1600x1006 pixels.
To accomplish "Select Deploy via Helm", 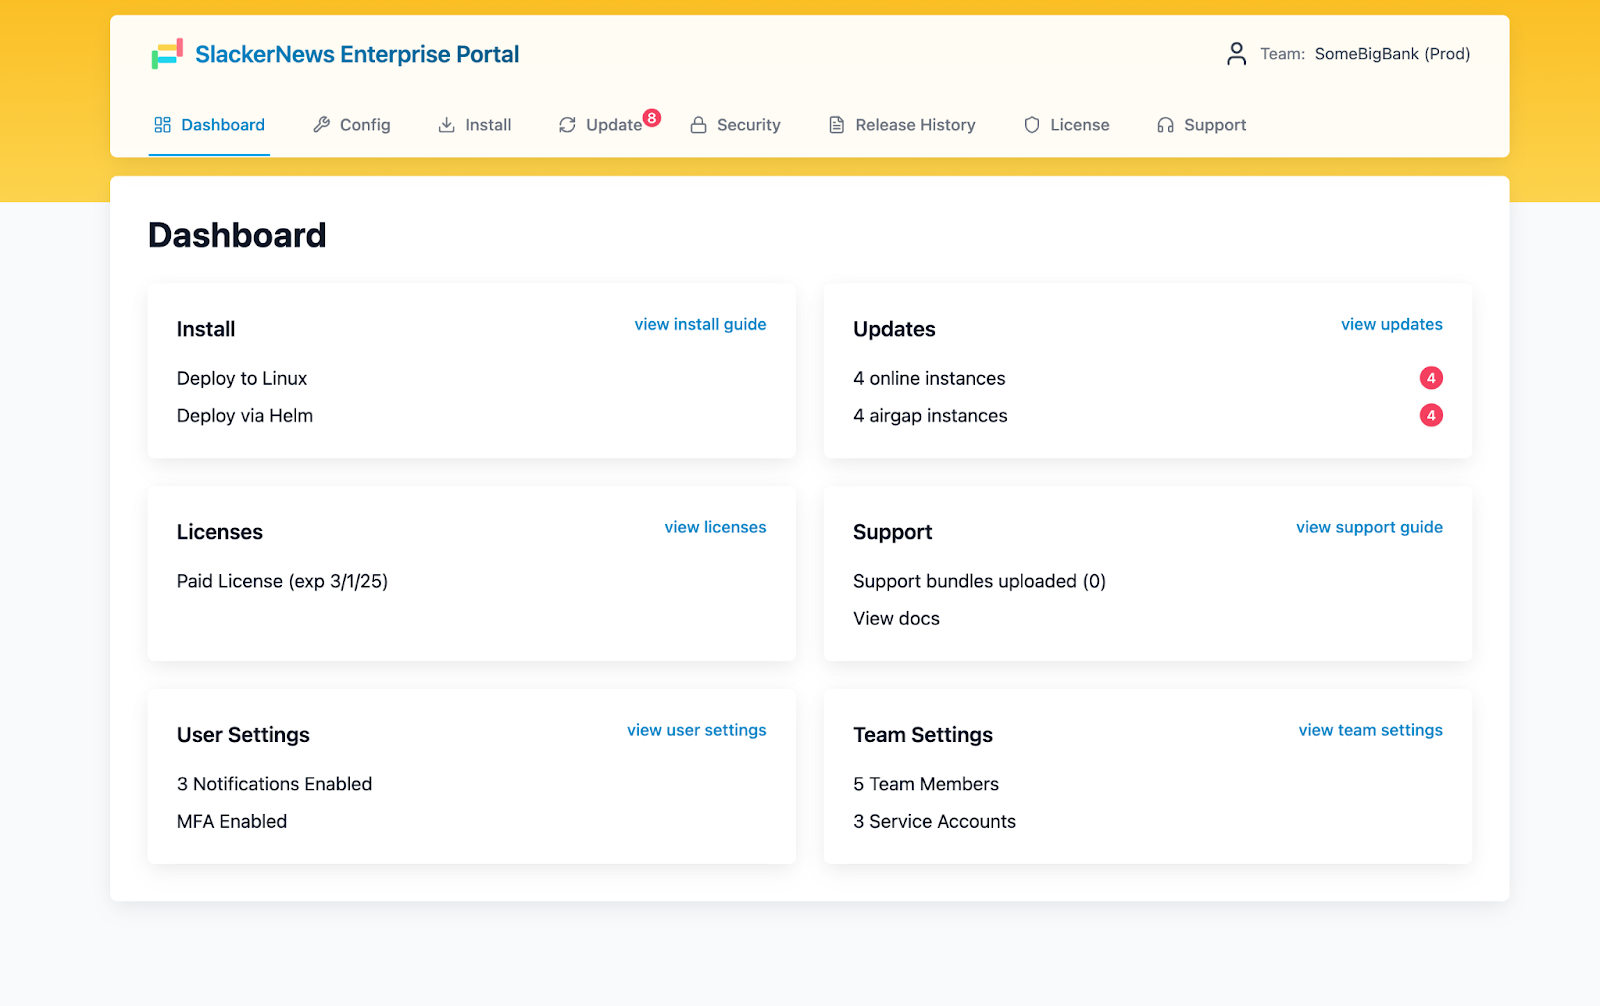I will coord(245,415).
